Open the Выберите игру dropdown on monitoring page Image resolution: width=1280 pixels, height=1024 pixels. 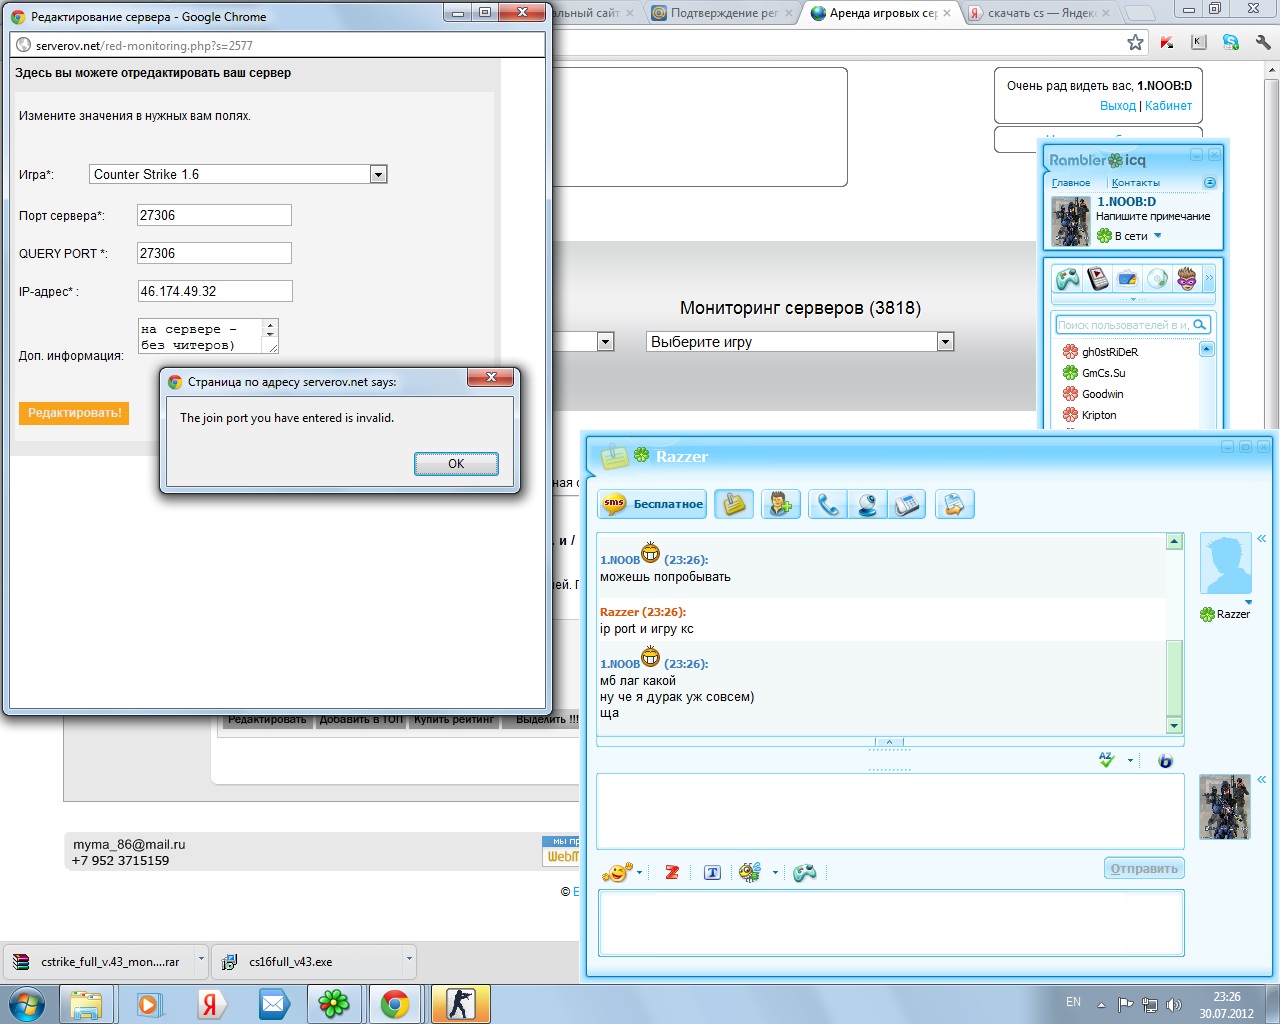(x=800, y=342)
